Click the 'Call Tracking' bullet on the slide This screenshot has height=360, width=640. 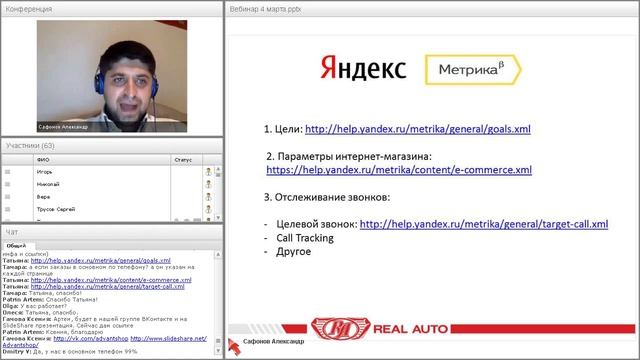305,238
